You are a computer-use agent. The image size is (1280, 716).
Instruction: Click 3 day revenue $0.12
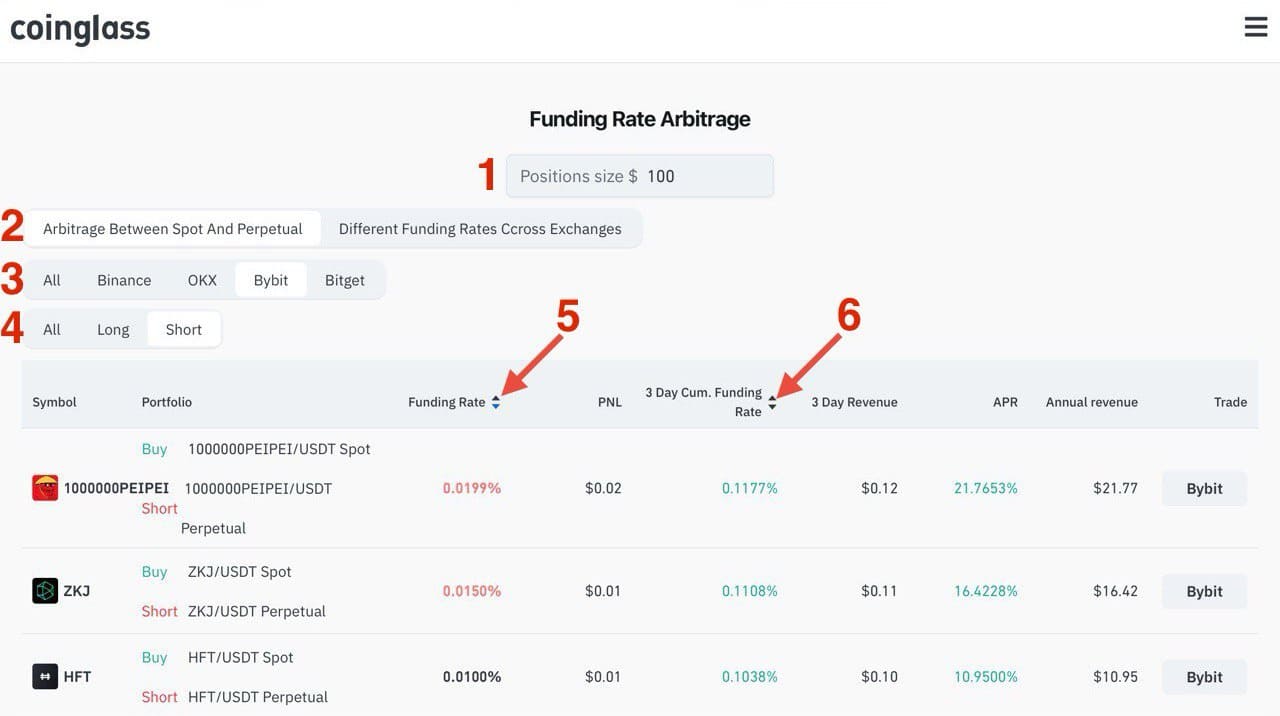[879, 488]
